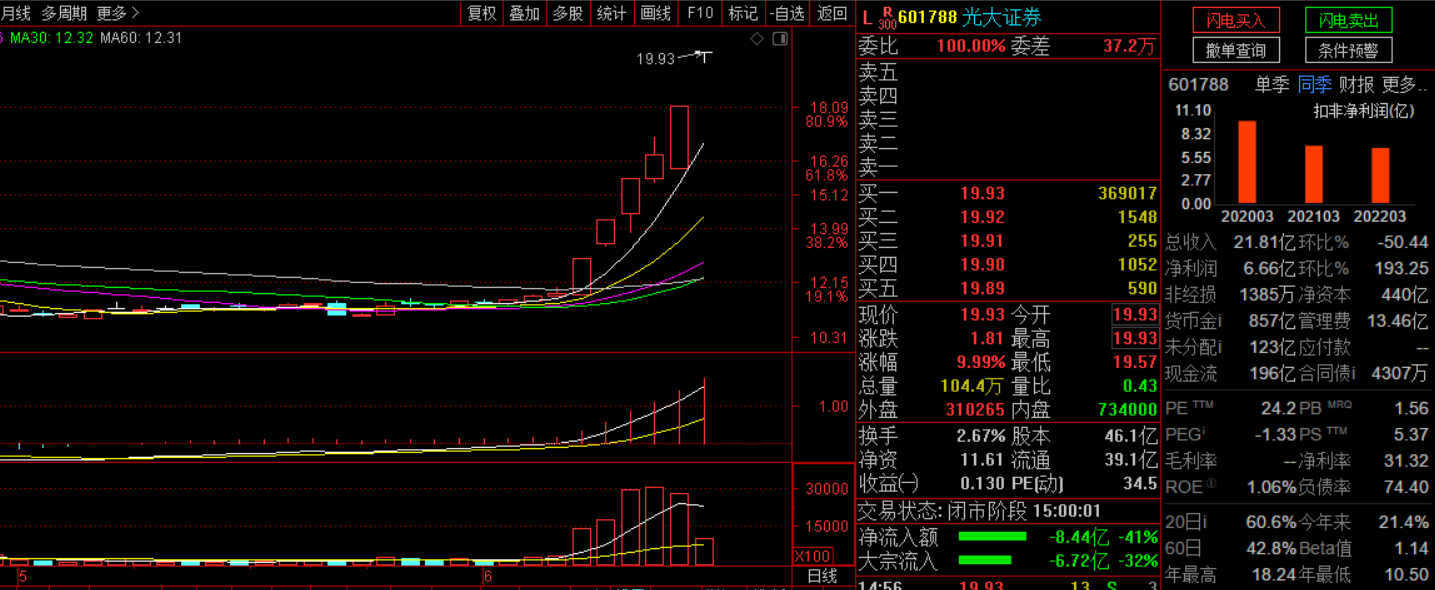1435x590 pixels.
Task: Click the PE TTM value 24.2
Action: tap(1279, 408)
